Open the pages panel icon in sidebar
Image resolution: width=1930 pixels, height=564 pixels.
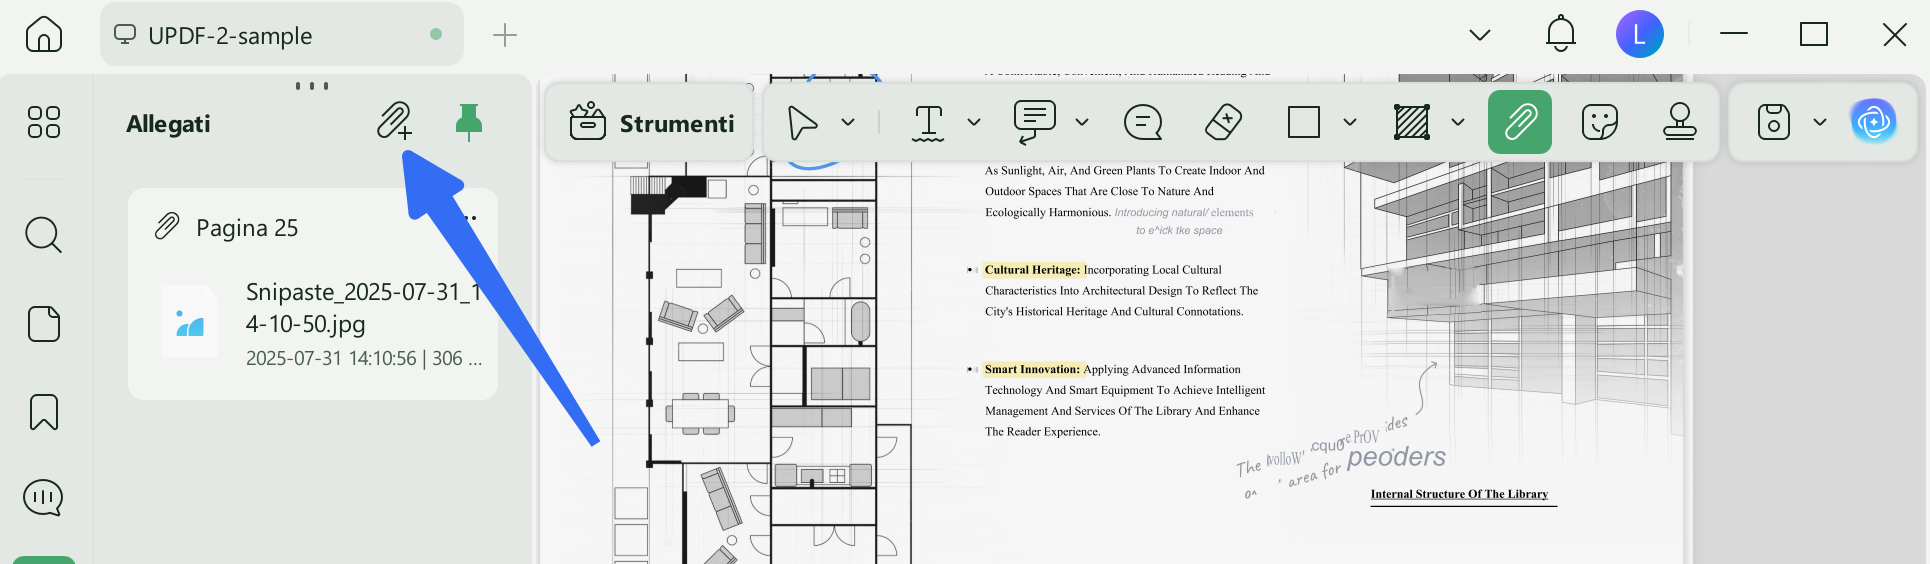[44, 324]
